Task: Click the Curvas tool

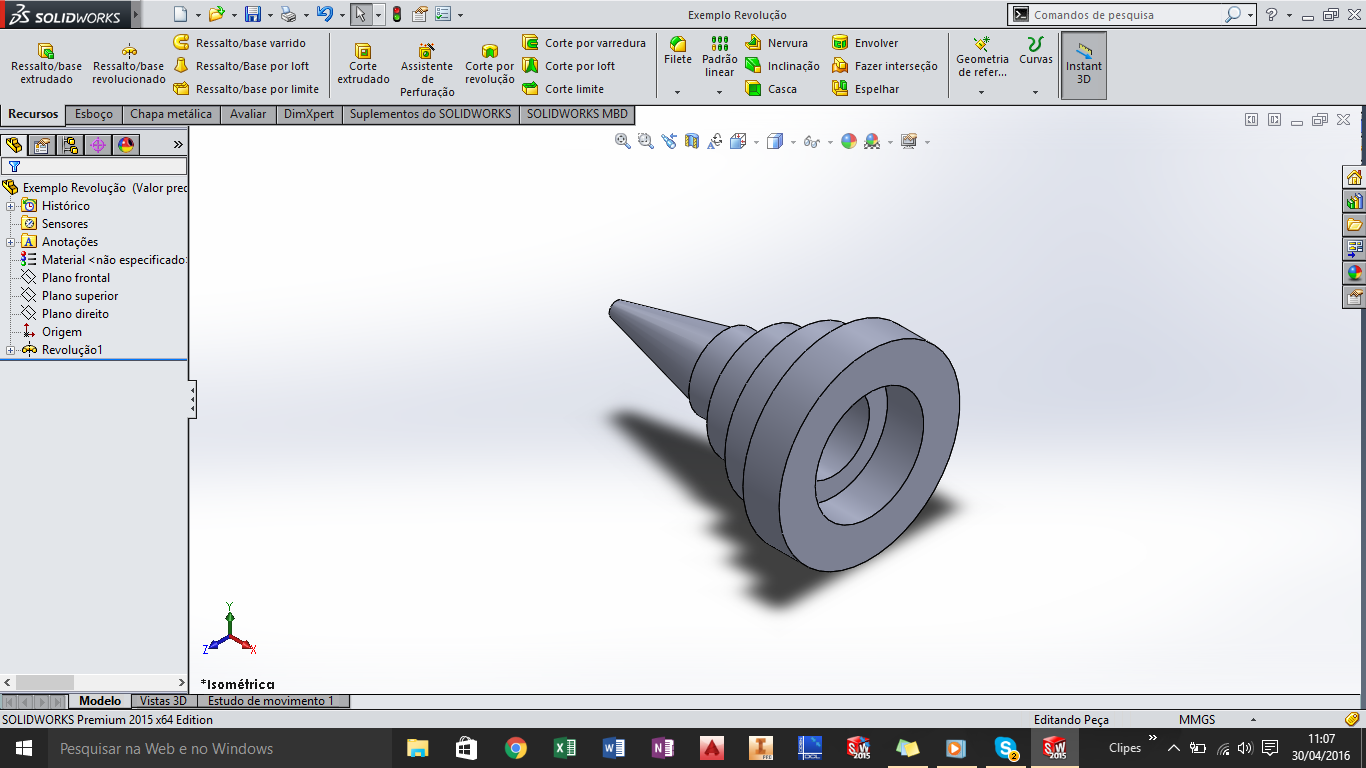Action: click(1036, 51)
